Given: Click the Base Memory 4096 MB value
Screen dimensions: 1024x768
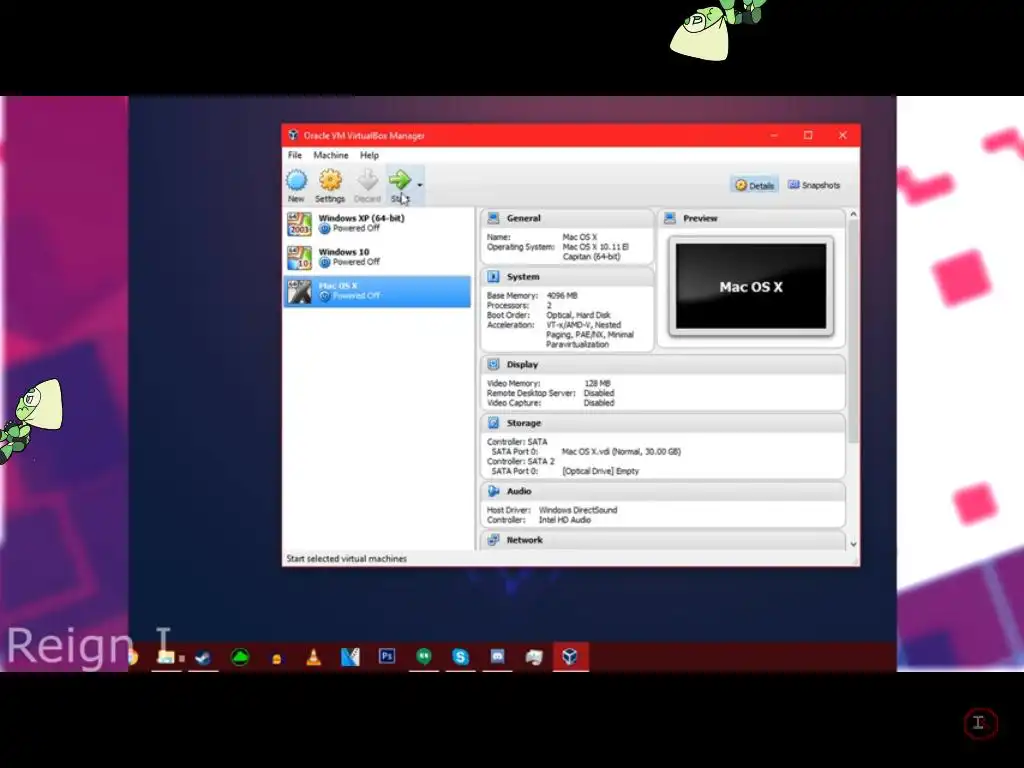Looking at the screenshot, I should 562,296.
